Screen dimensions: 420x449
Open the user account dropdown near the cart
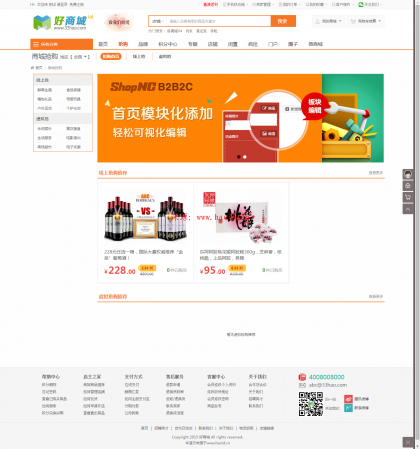328,21
